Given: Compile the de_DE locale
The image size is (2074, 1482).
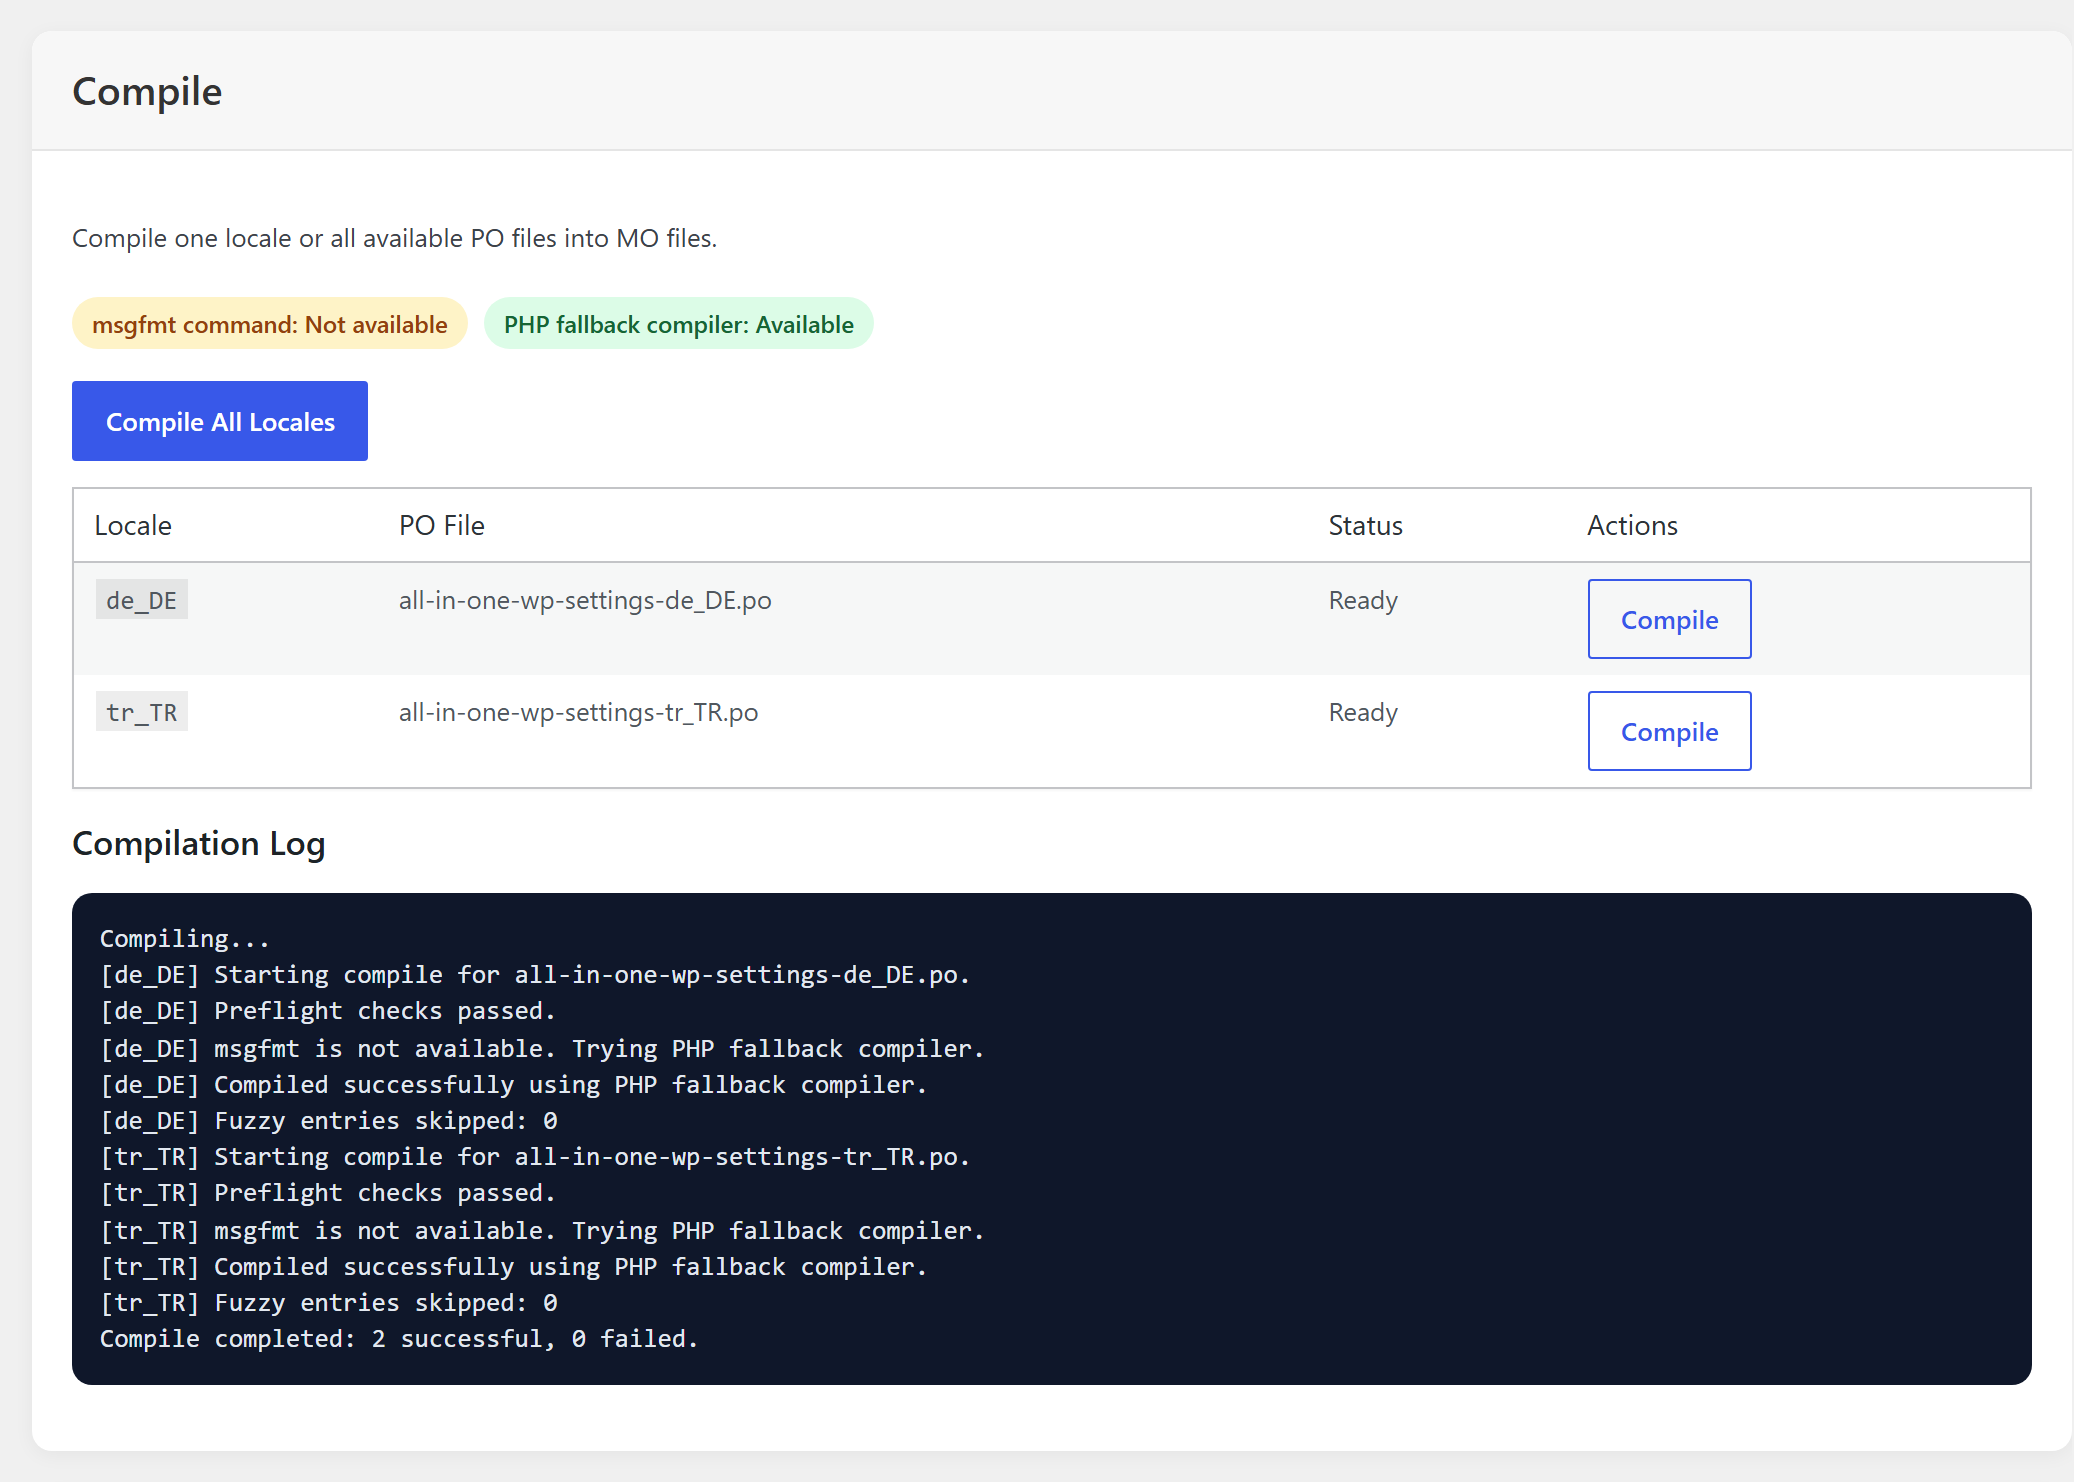Looking at the screenshot, I should coord(1669,619).
